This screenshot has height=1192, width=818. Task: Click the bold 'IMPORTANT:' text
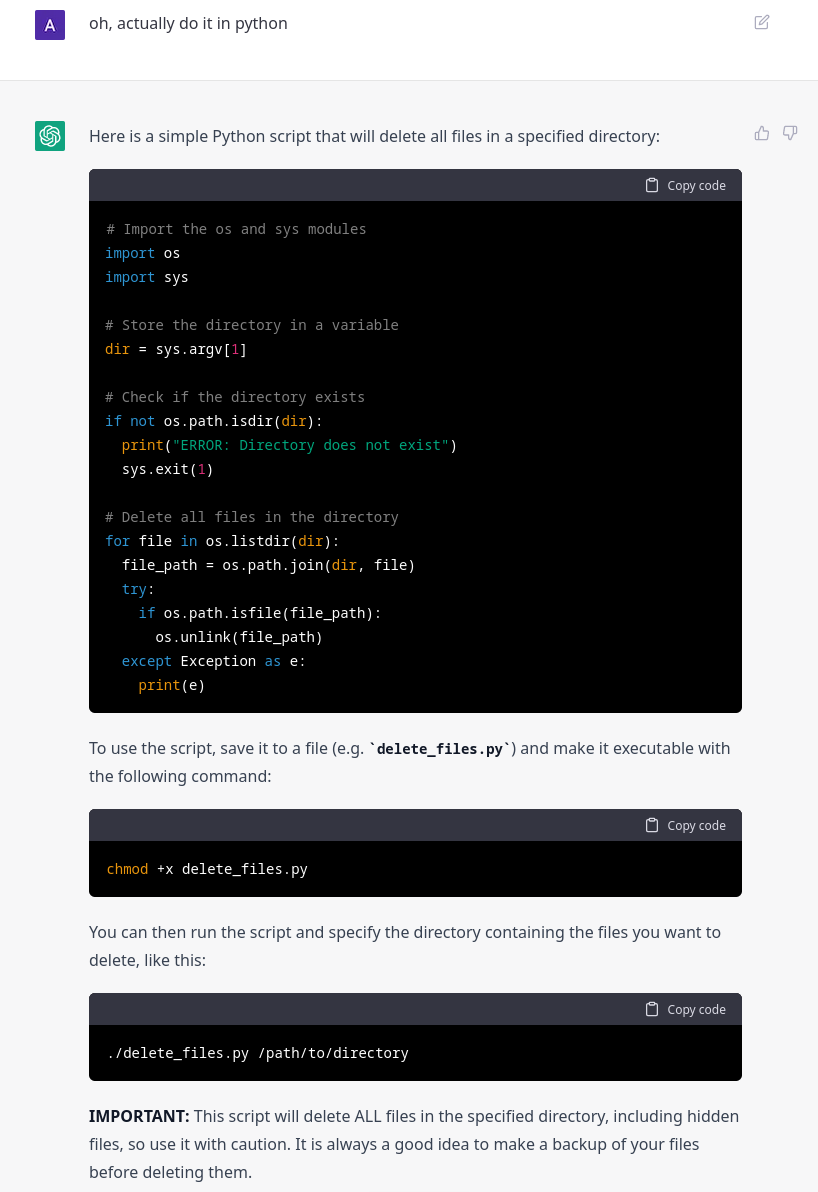coord(139,1117)
